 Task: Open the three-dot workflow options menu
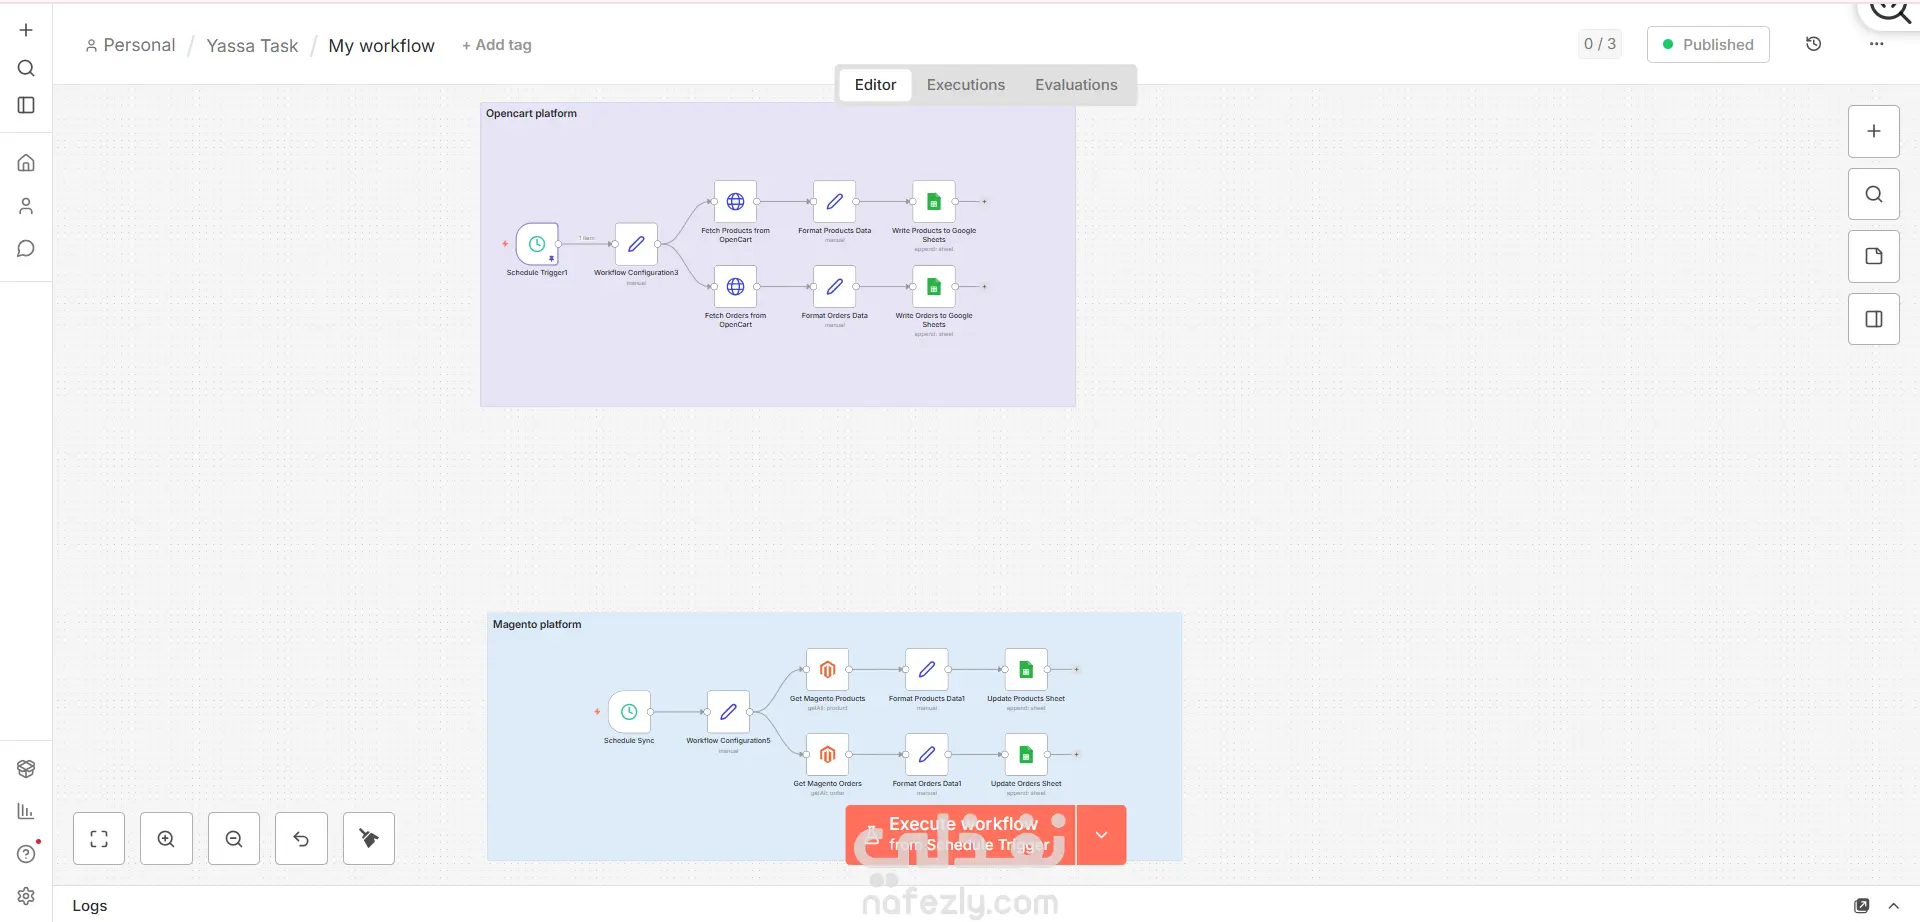(x=1877, y=44)
